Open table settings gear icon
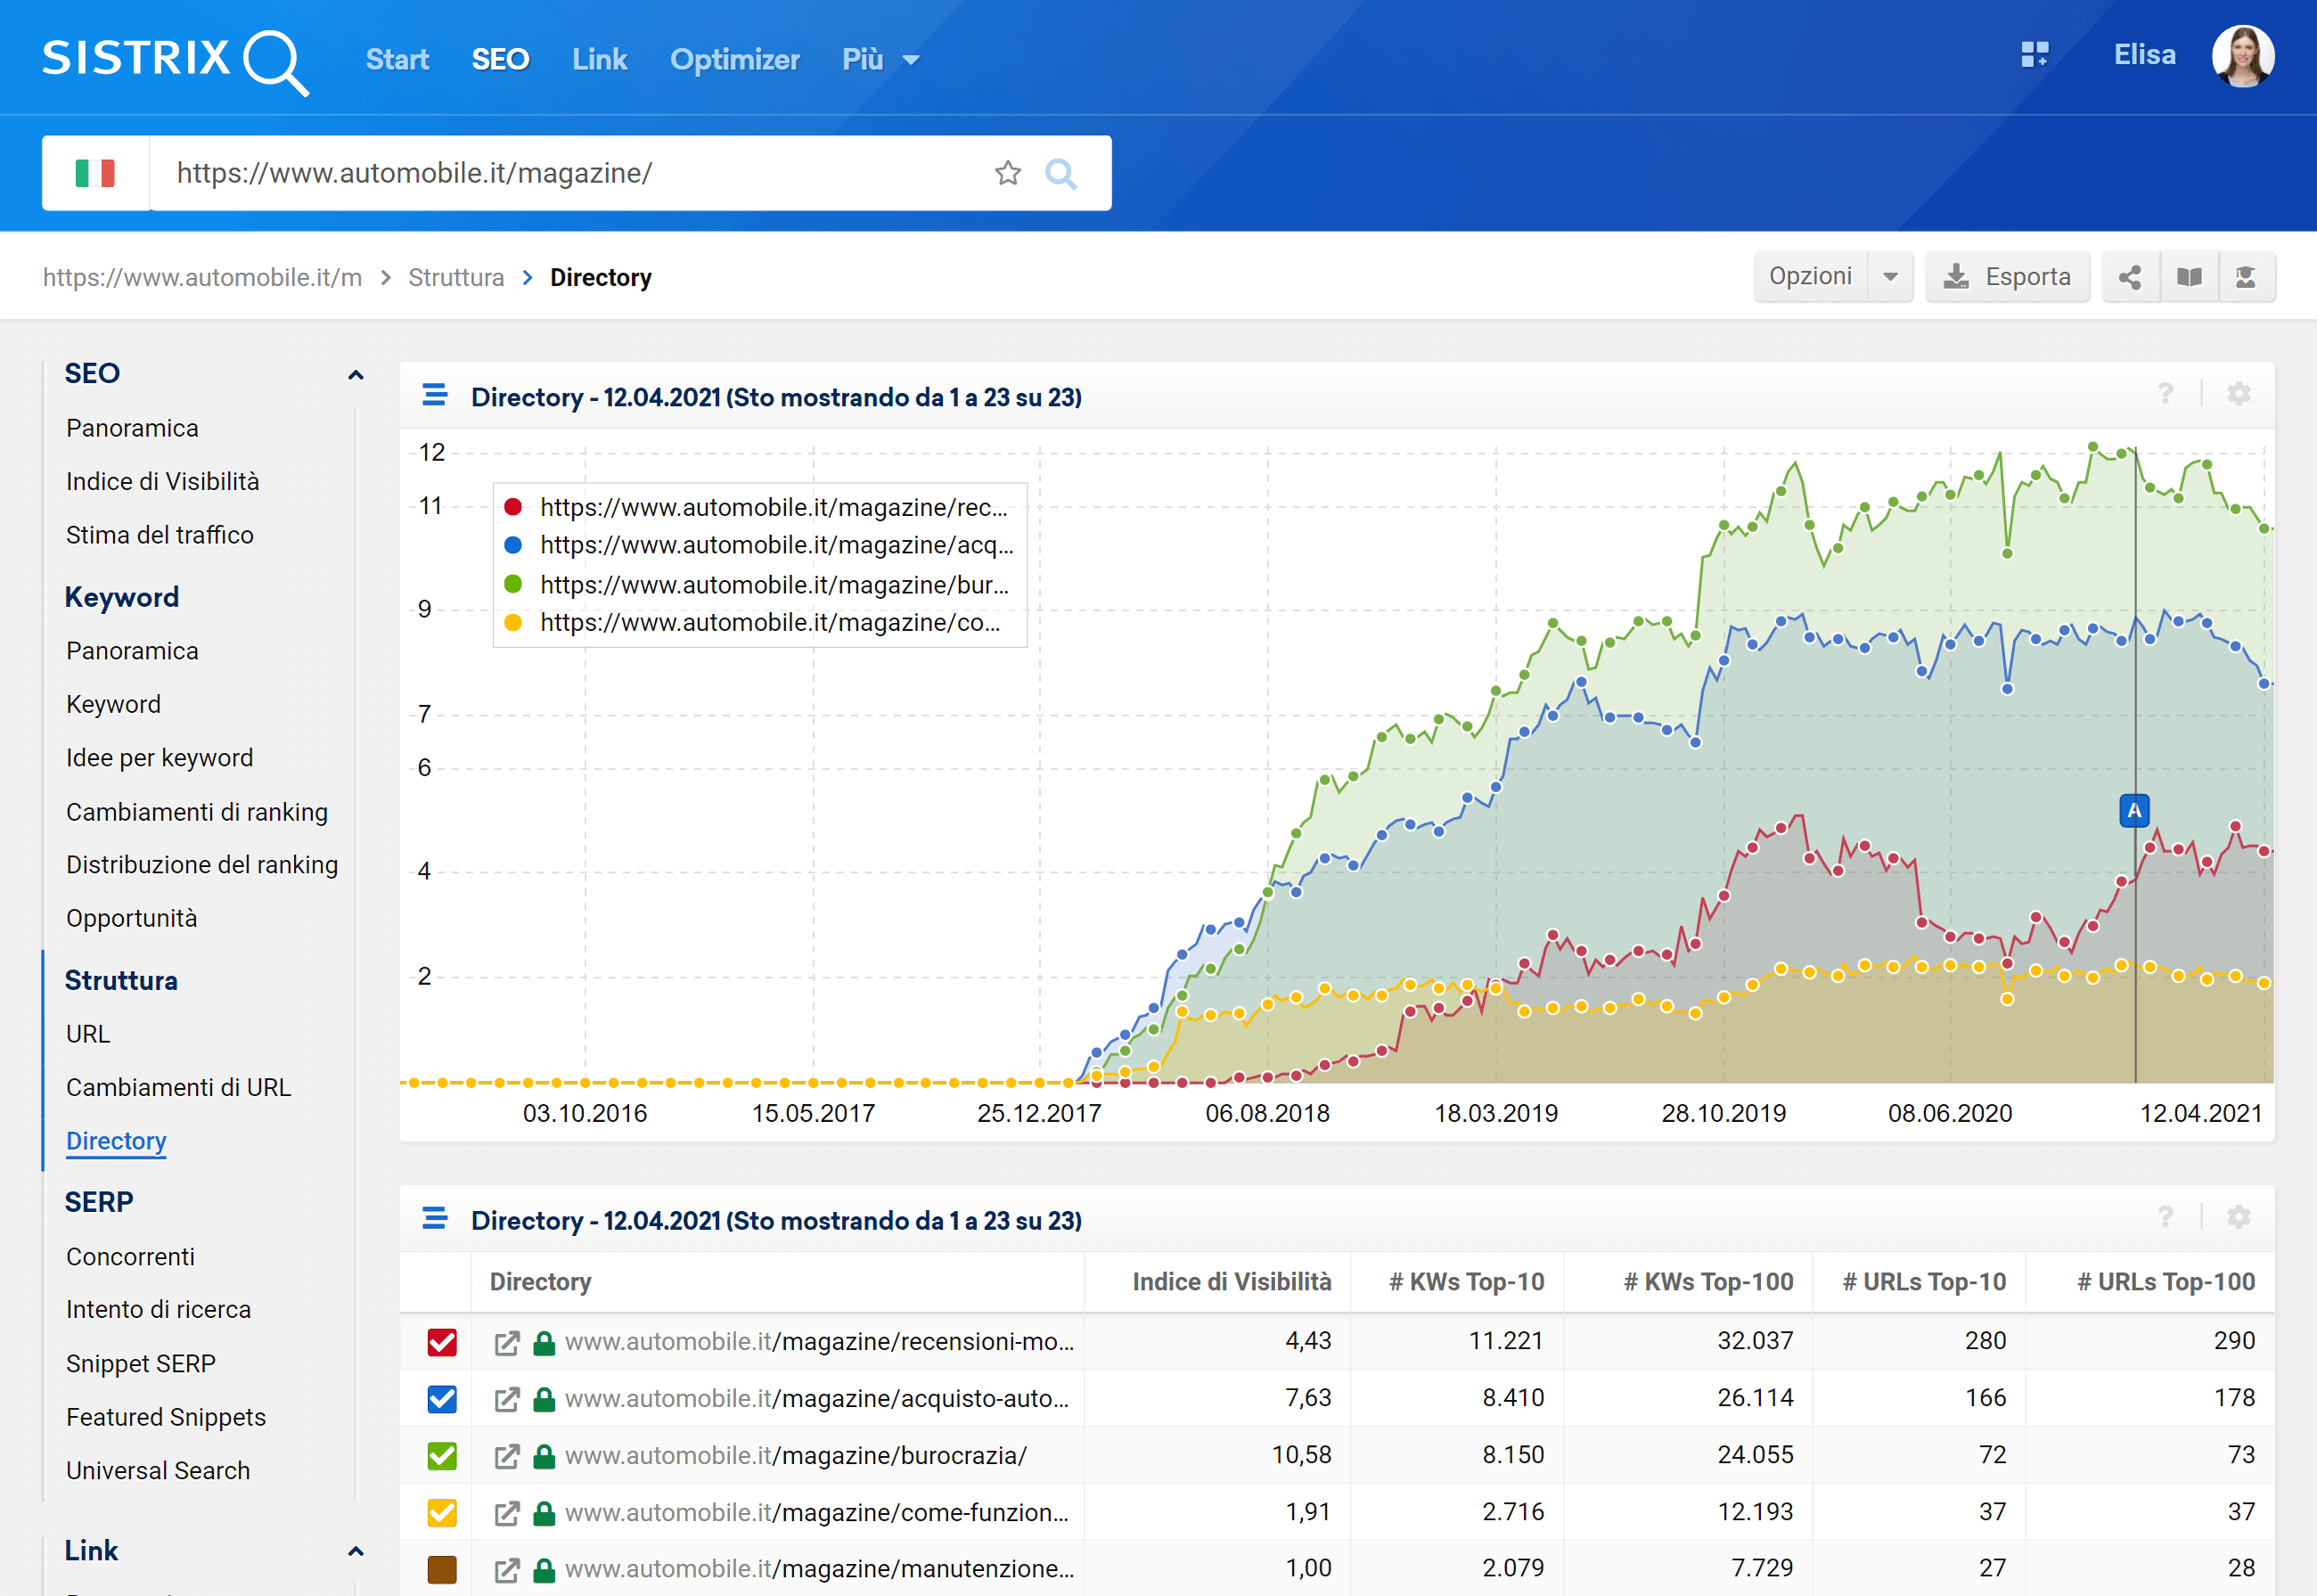The height and width of the screenshot is (1596, 2317). 2239,1217
